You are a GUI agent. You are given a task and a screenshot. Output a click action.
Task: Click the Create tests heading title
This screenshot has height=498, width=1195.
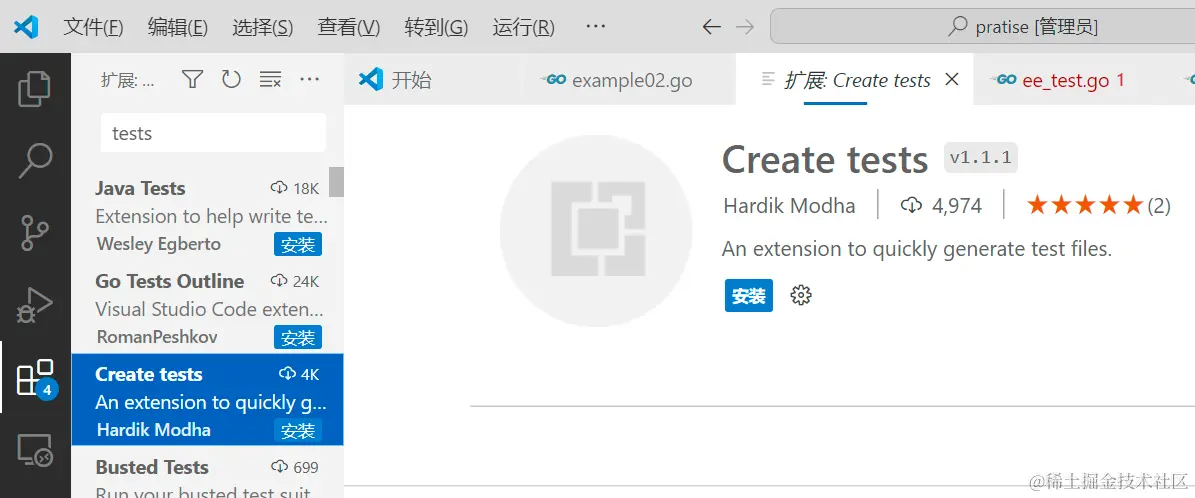(x=825, y=160)
